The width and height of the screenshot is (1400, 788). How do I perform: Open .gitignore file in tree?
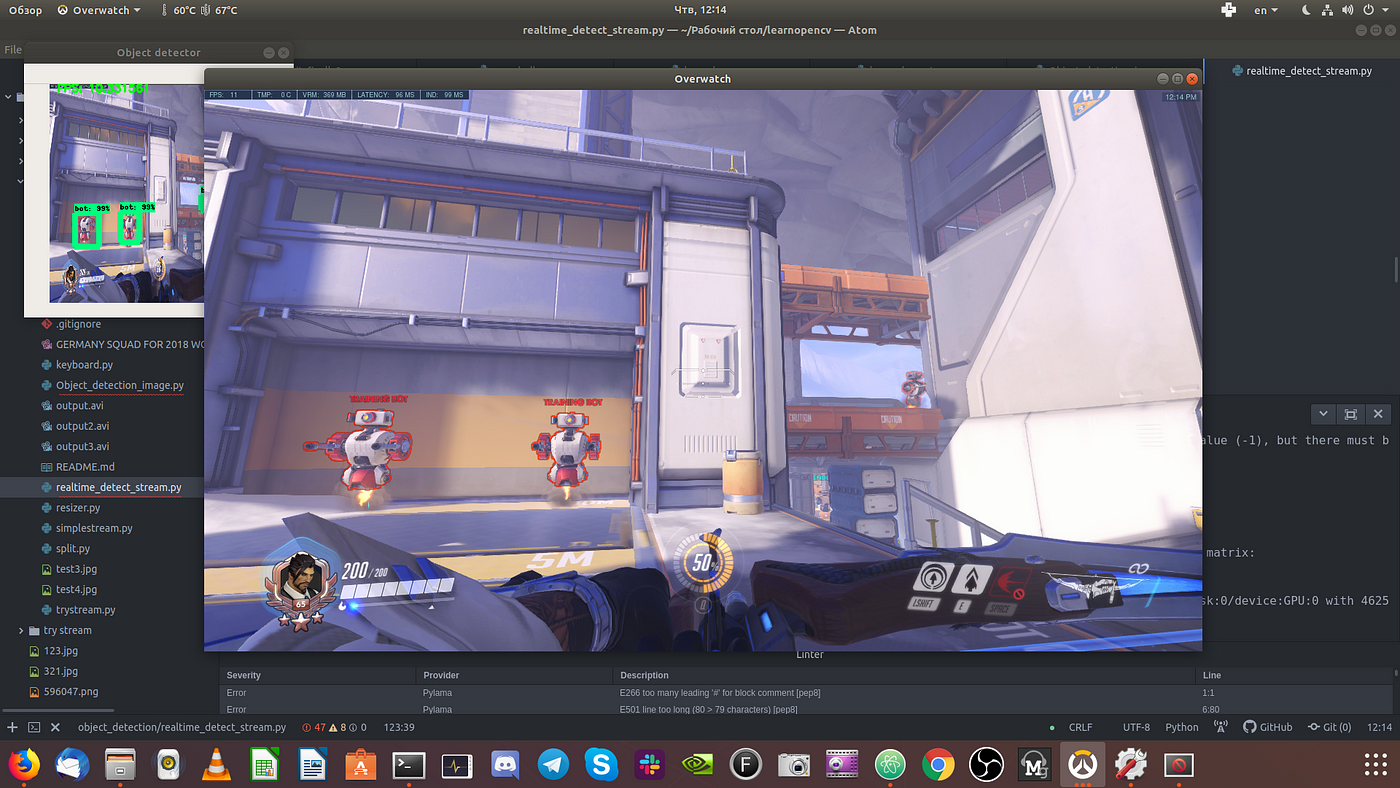(78, 324)
